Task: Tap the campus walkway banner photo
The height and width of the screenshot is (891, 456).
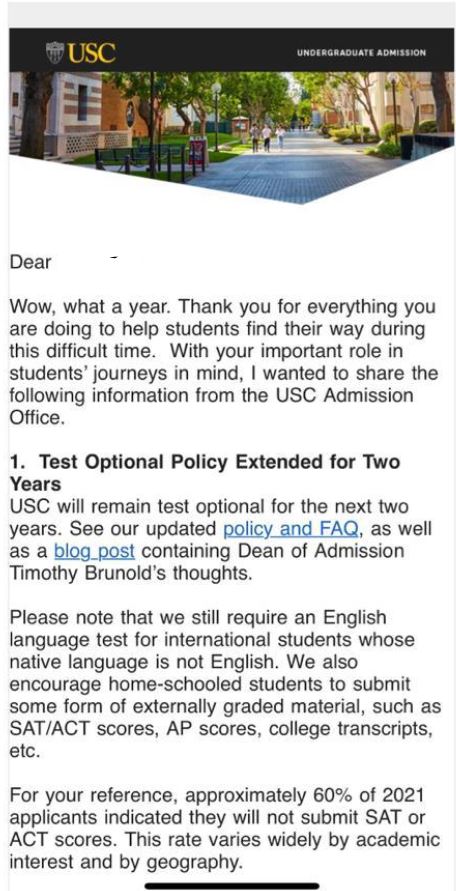Action: (x=232, y=136)
